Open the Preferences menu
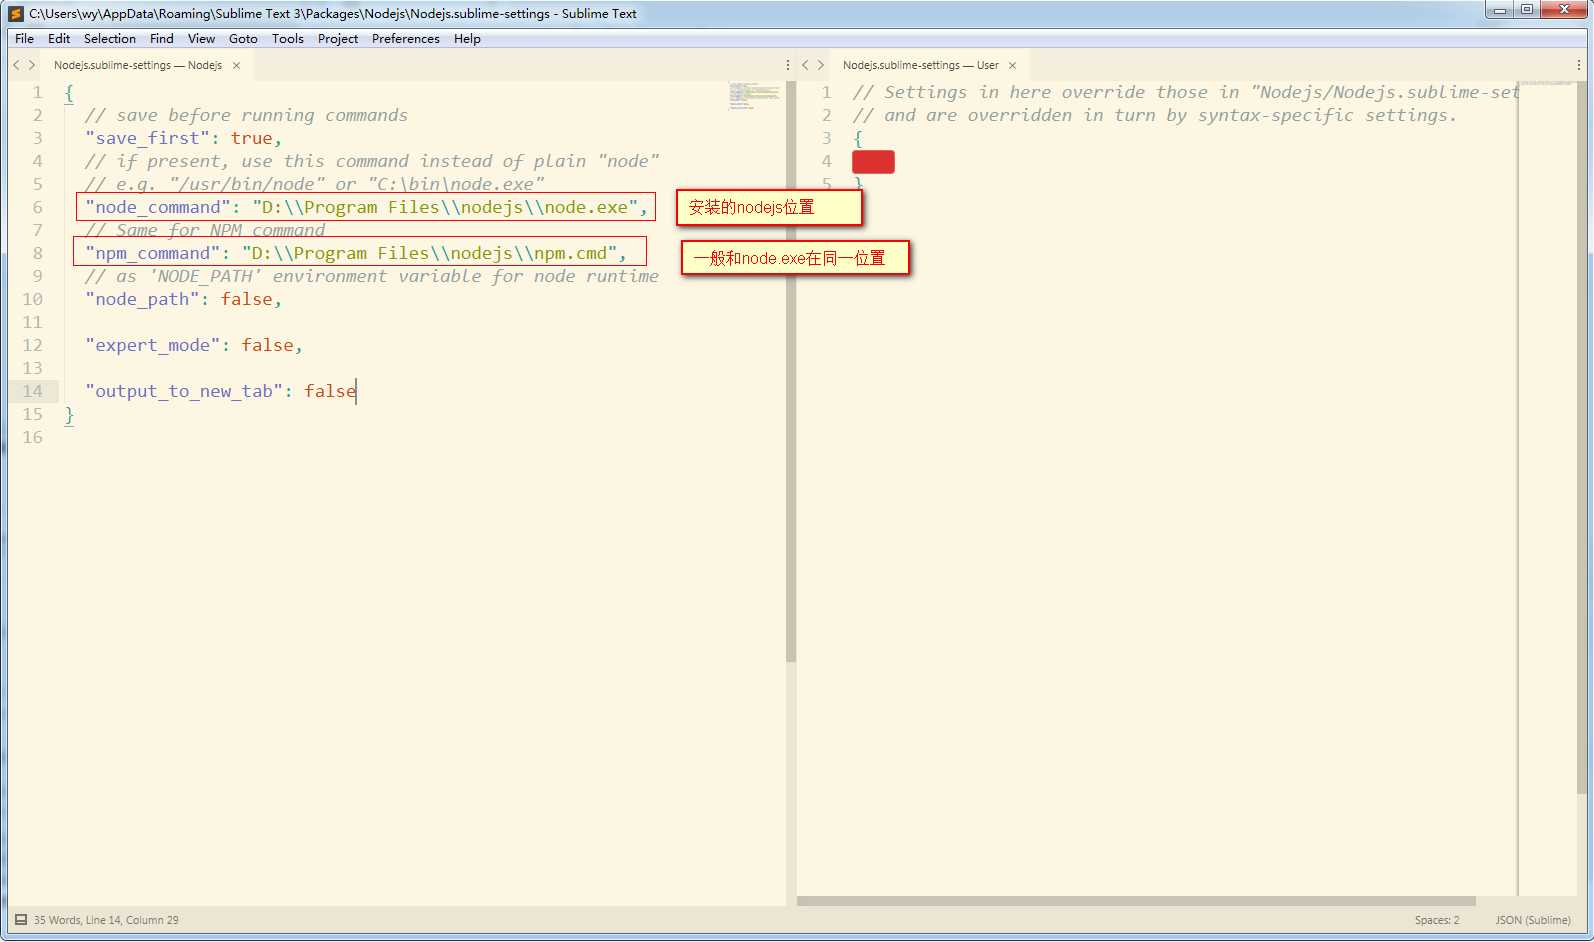The image size is (1594, 942). pos(405,38)
